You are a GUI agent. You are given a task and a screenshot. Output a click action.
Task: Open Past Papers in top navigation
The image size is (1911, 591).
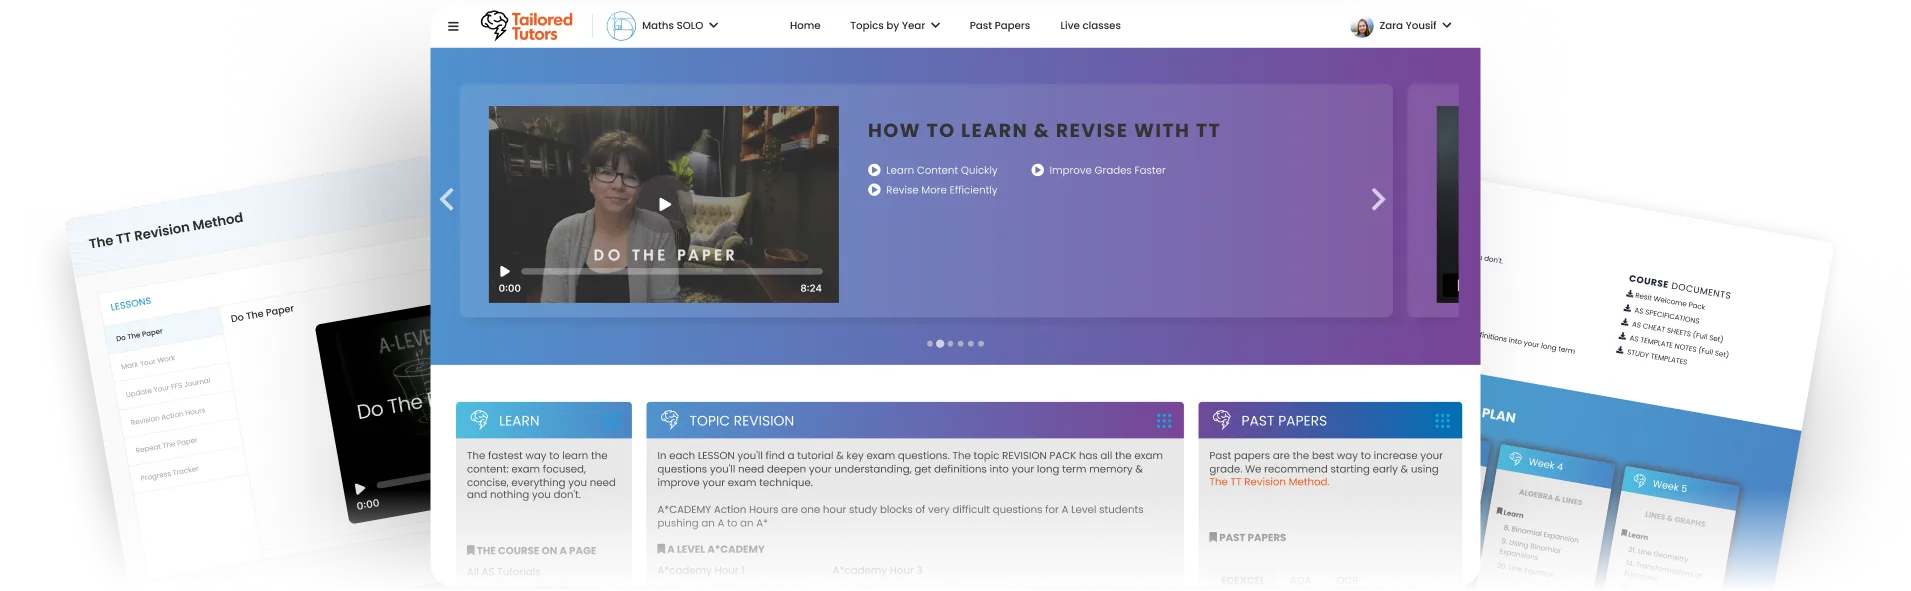coord(999,25)
